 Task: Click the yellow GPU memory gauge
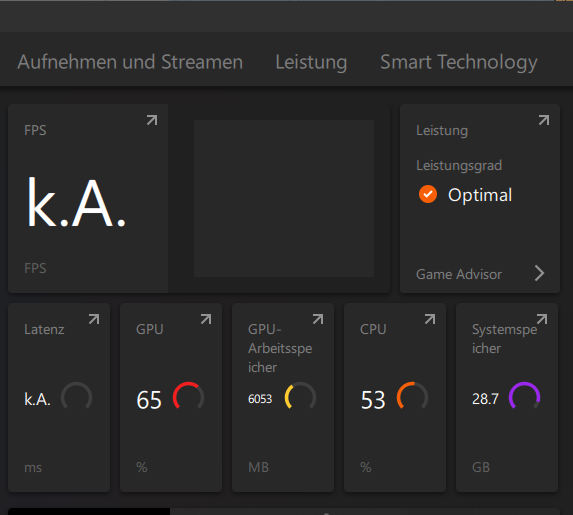[x=300, y=398]
